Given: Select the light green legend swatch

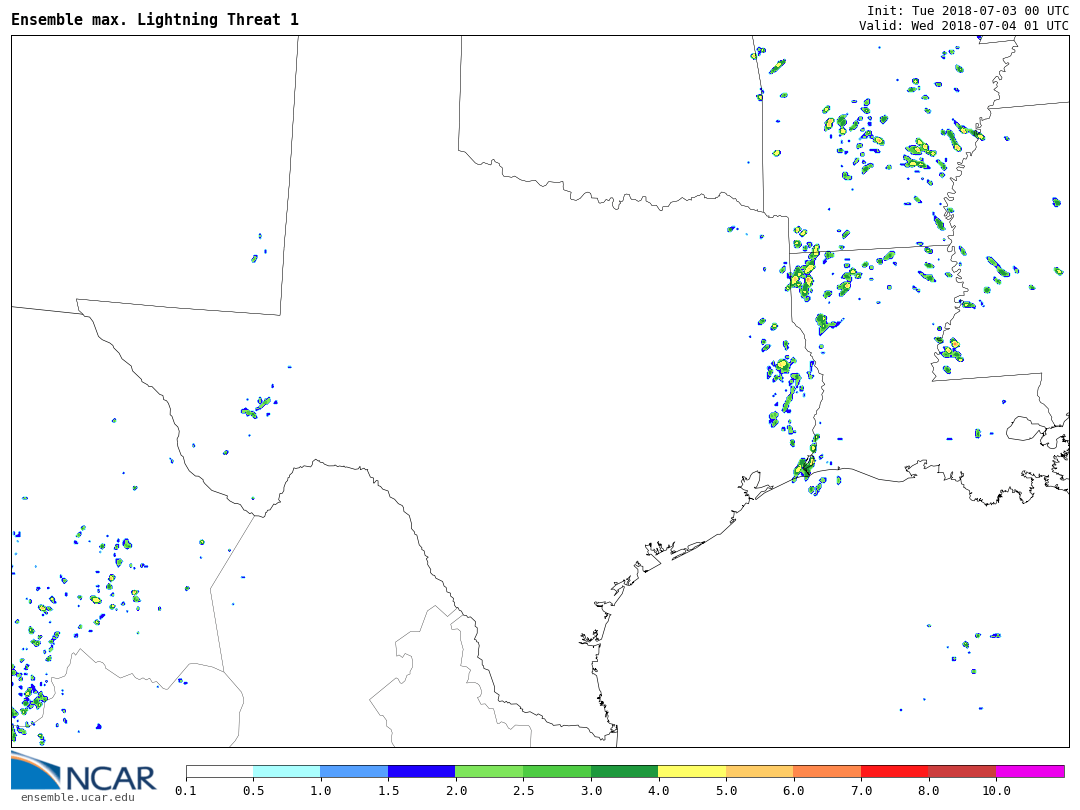Looking at the screenshot, I should (x=489, y=771).
